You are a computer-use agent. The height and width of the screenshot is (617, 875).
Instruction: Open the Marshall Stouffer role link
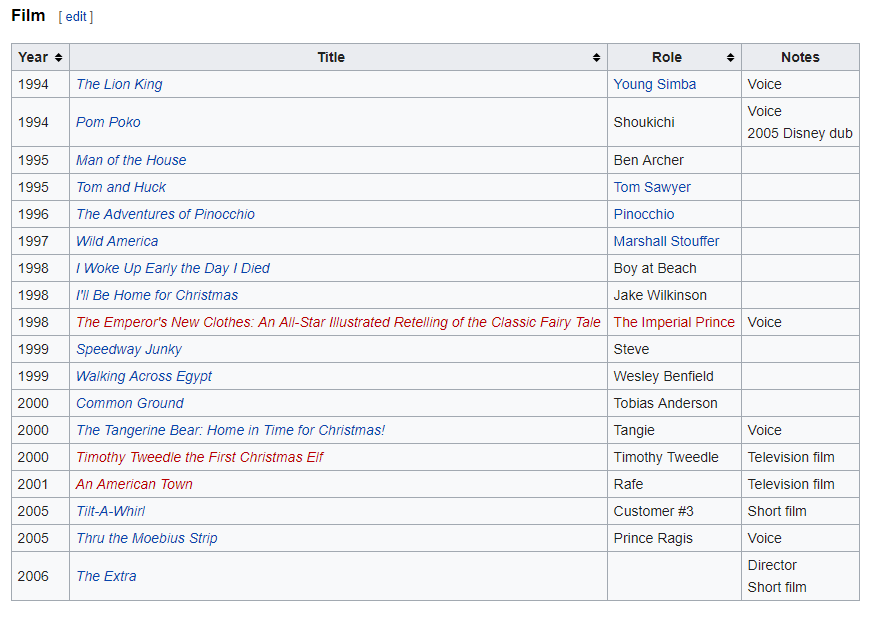point(666,241)
